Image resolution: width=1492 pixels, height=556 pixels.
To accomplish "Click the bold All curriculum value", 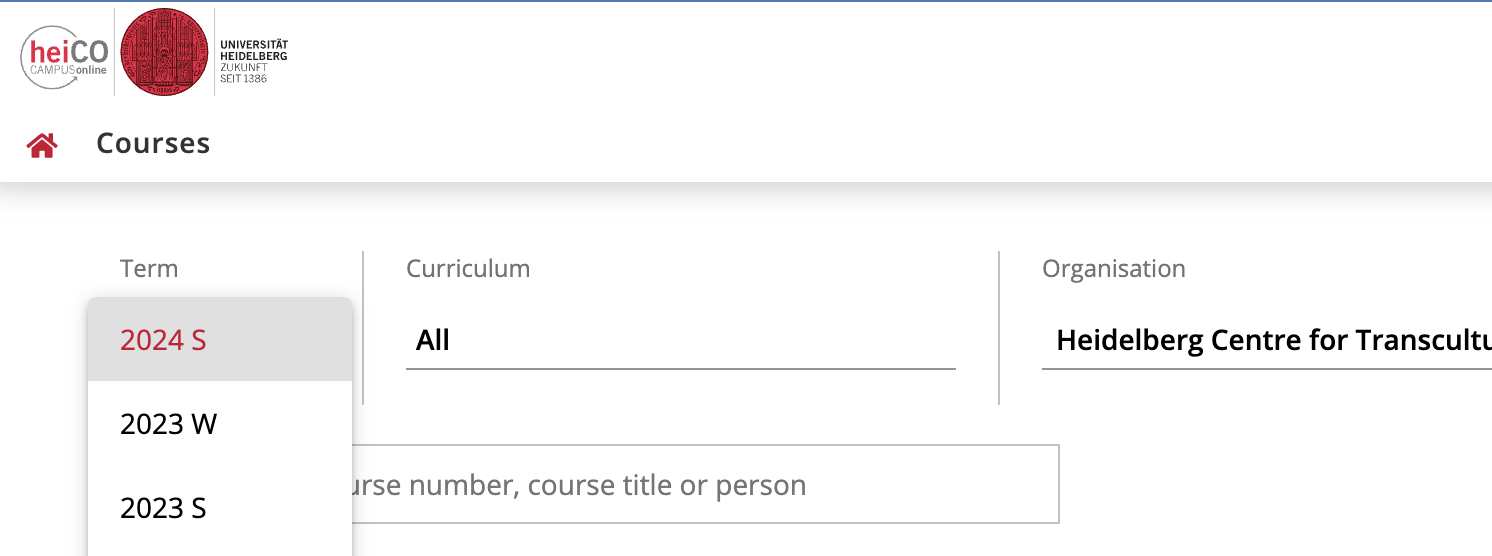I will tap(433, 341).
